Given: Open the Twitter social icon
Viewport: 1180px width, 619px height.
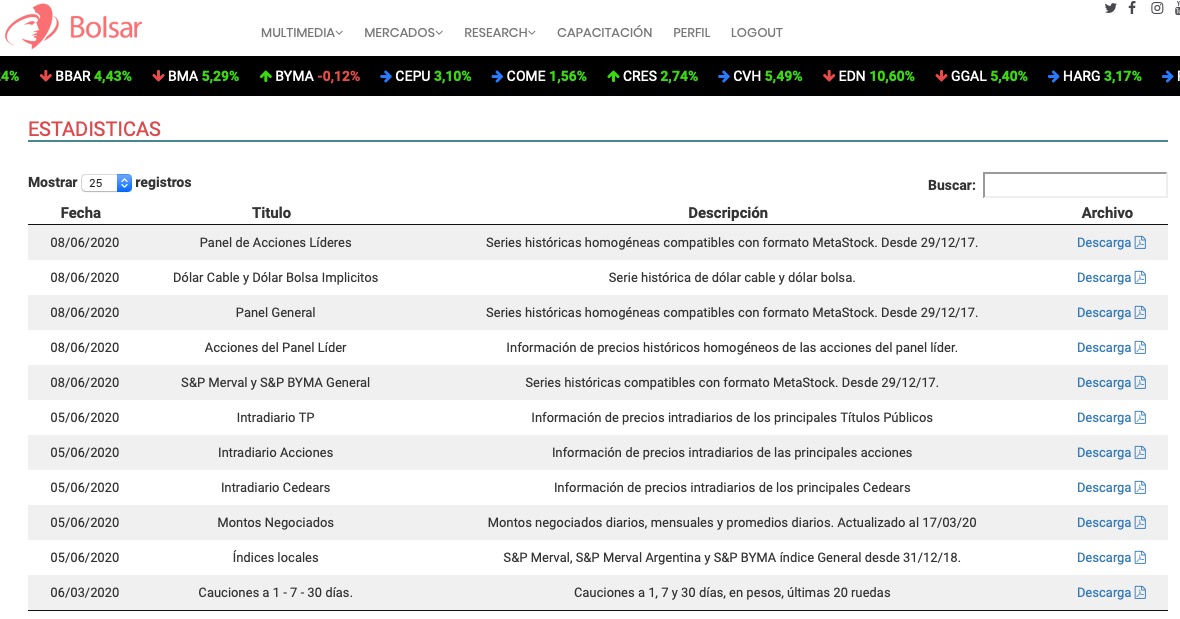Looking at the screenshot, I should (x=1110, y=8).
